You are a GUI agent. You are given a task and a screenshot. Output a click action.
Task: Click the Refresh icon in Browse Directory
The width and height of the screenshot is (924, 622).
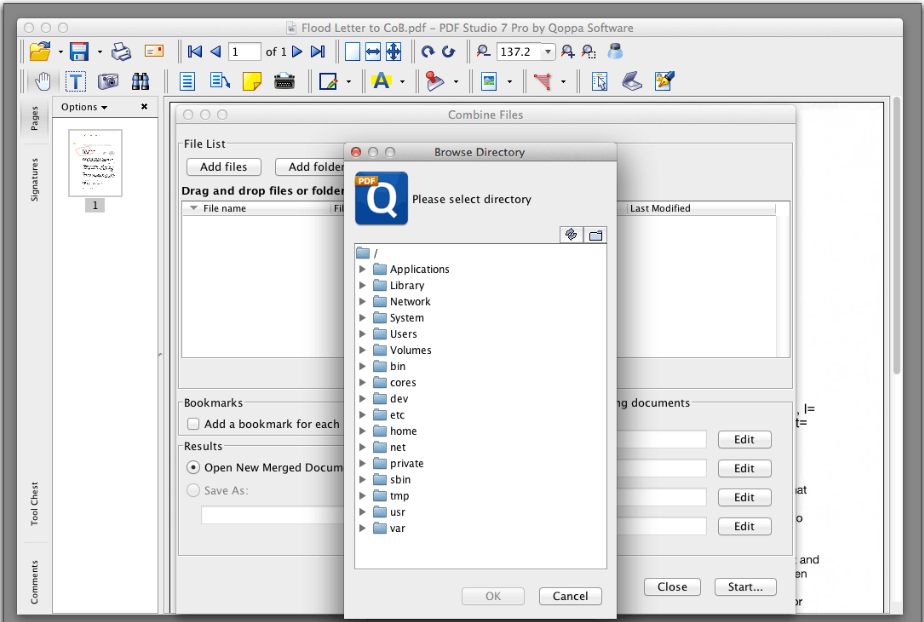571,235
